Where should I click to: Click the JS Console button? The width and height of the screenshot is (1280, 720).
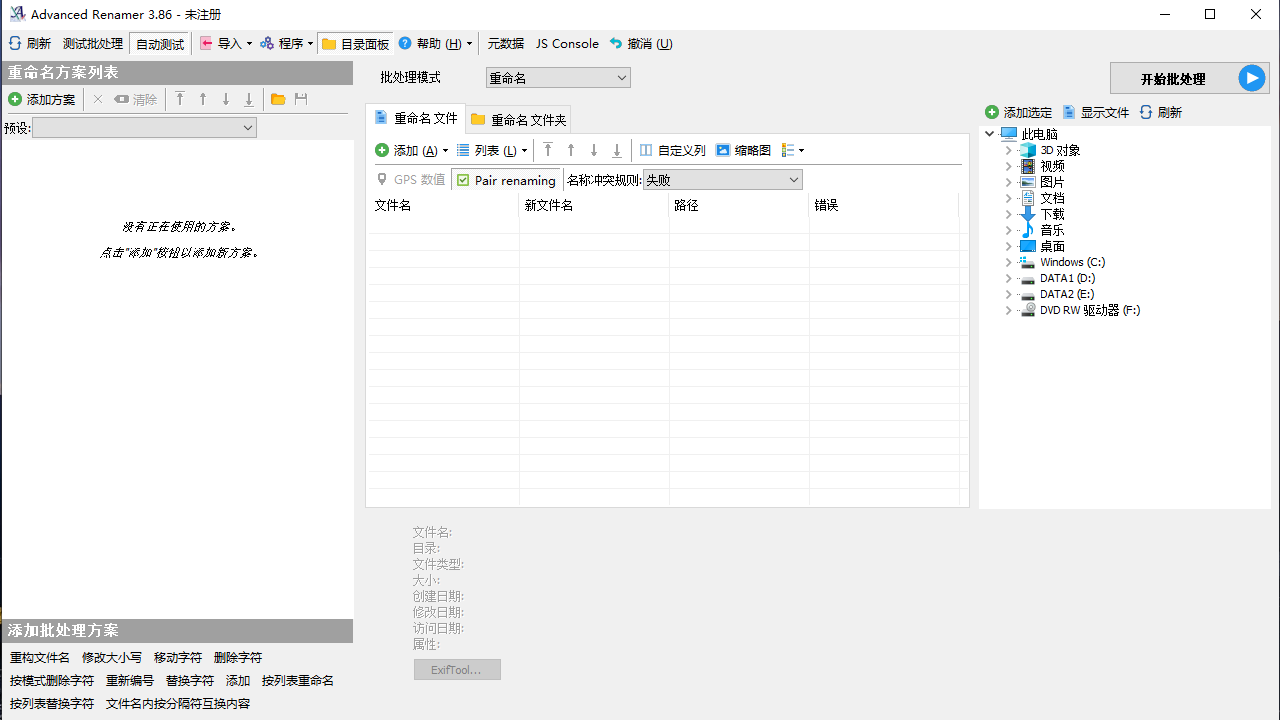coord(567,44)
